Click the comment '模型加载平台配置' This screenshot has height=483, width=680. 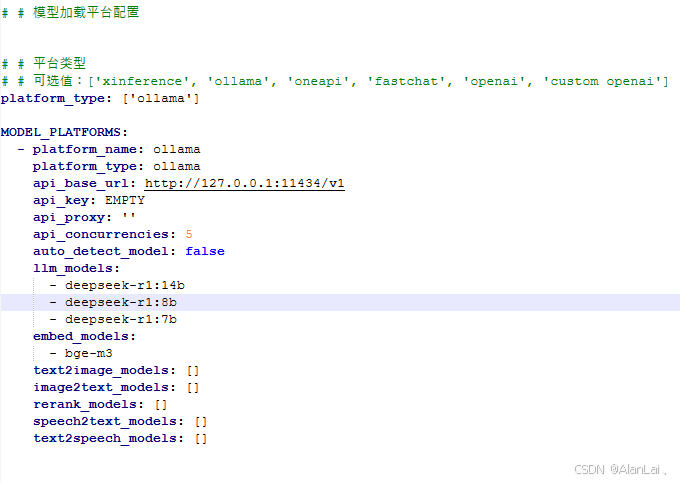(86, 12)
